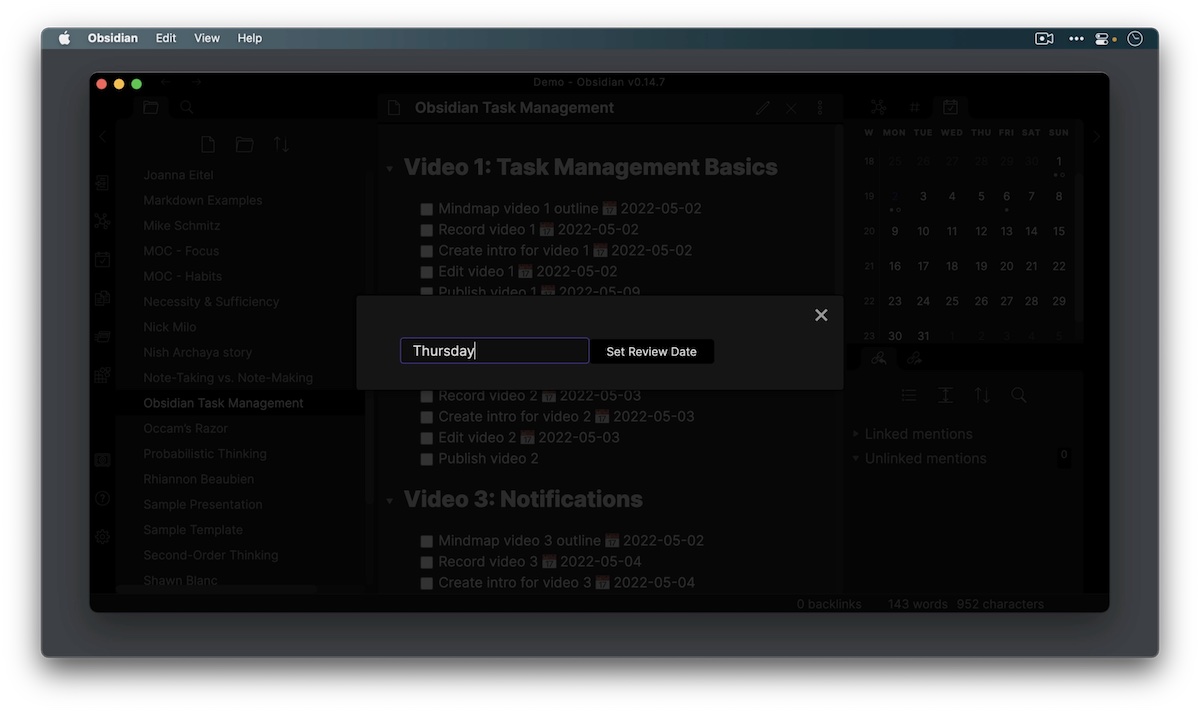This screenshot has height=712, width=1200.
Task: Check the Mindmap video 3 outline task
Action: (427, 541)
